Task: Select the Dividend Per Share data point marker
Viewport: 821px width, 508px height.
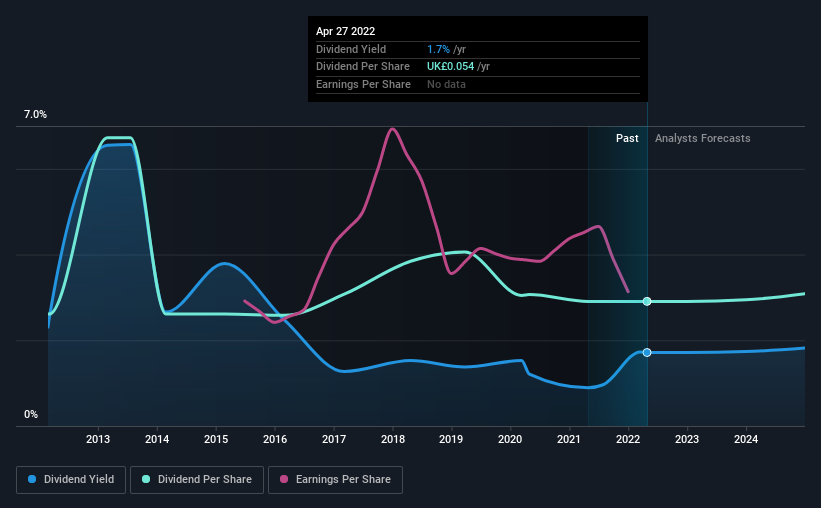Action: click(x=647, y=301)
